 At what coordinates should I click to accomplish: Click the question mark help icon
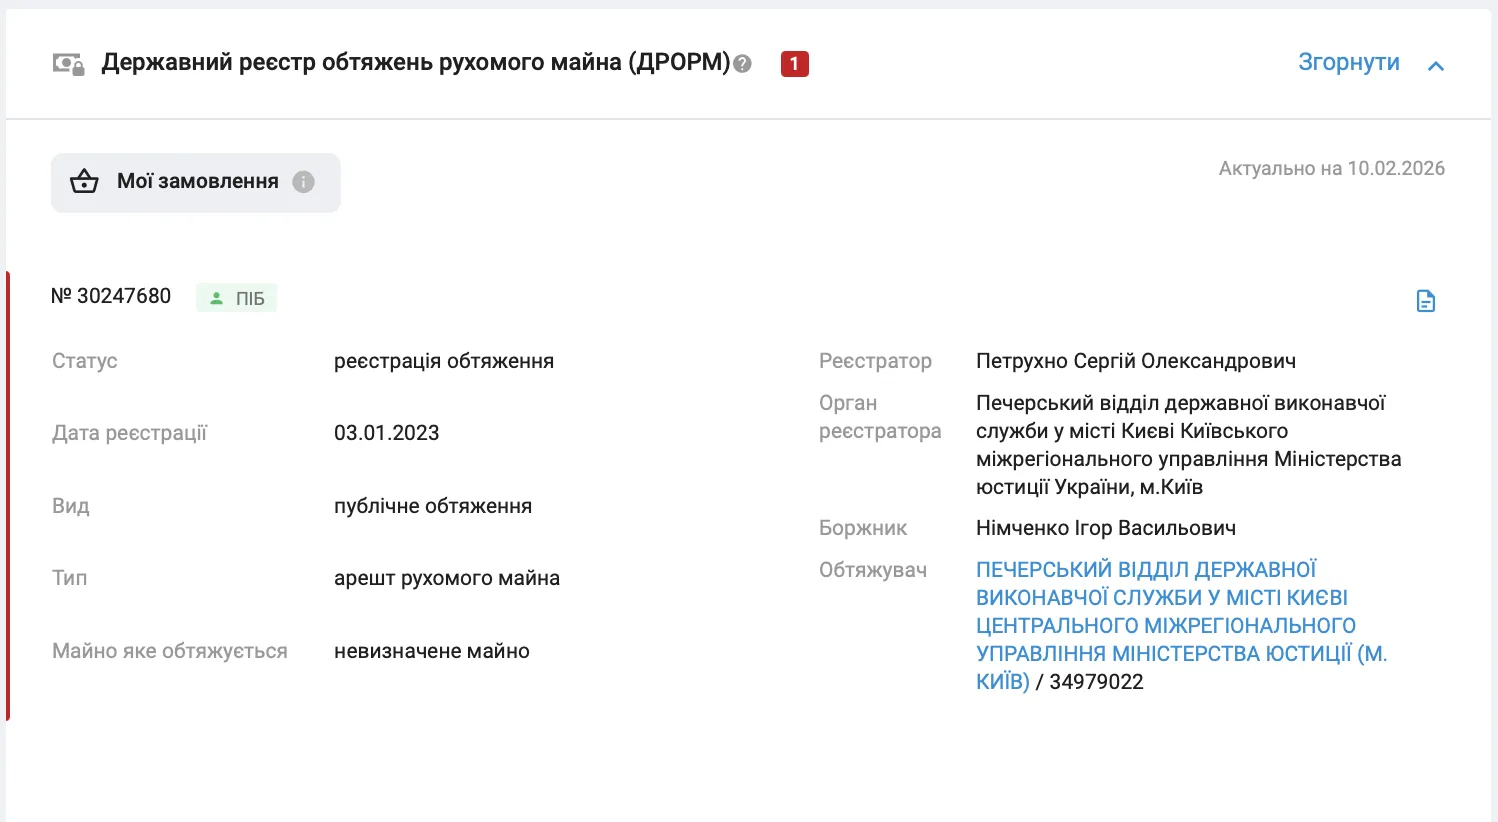742,64
